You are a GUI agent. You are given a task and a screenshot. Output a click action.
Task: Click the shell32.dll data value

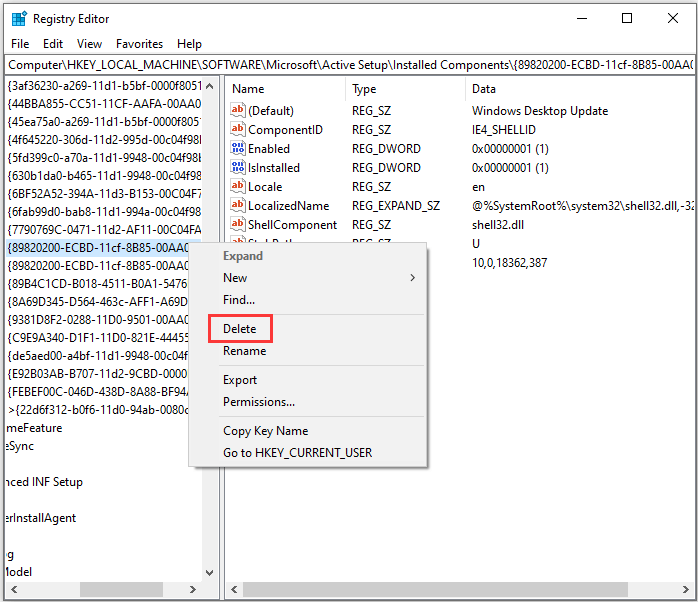[x=498, y=225]
